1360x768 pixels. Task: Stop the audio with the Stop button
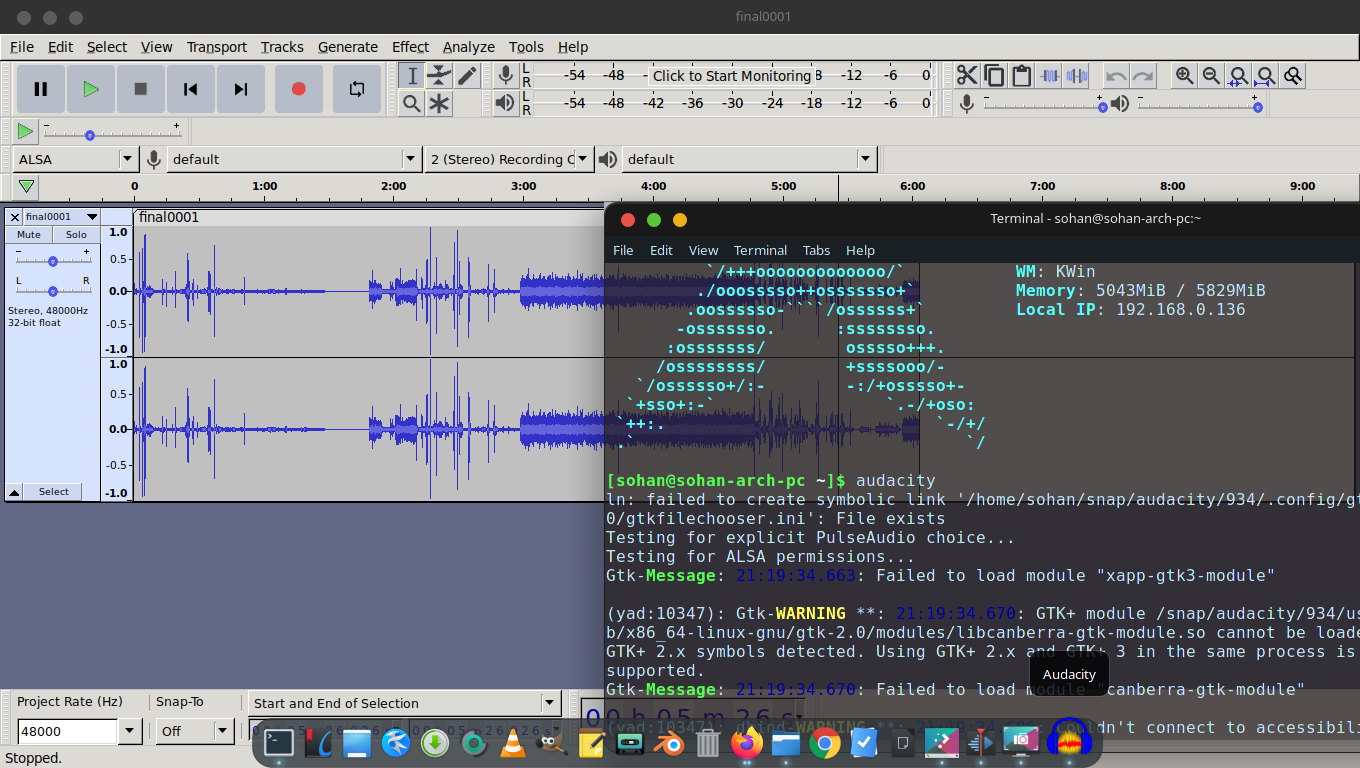point(141,89)
